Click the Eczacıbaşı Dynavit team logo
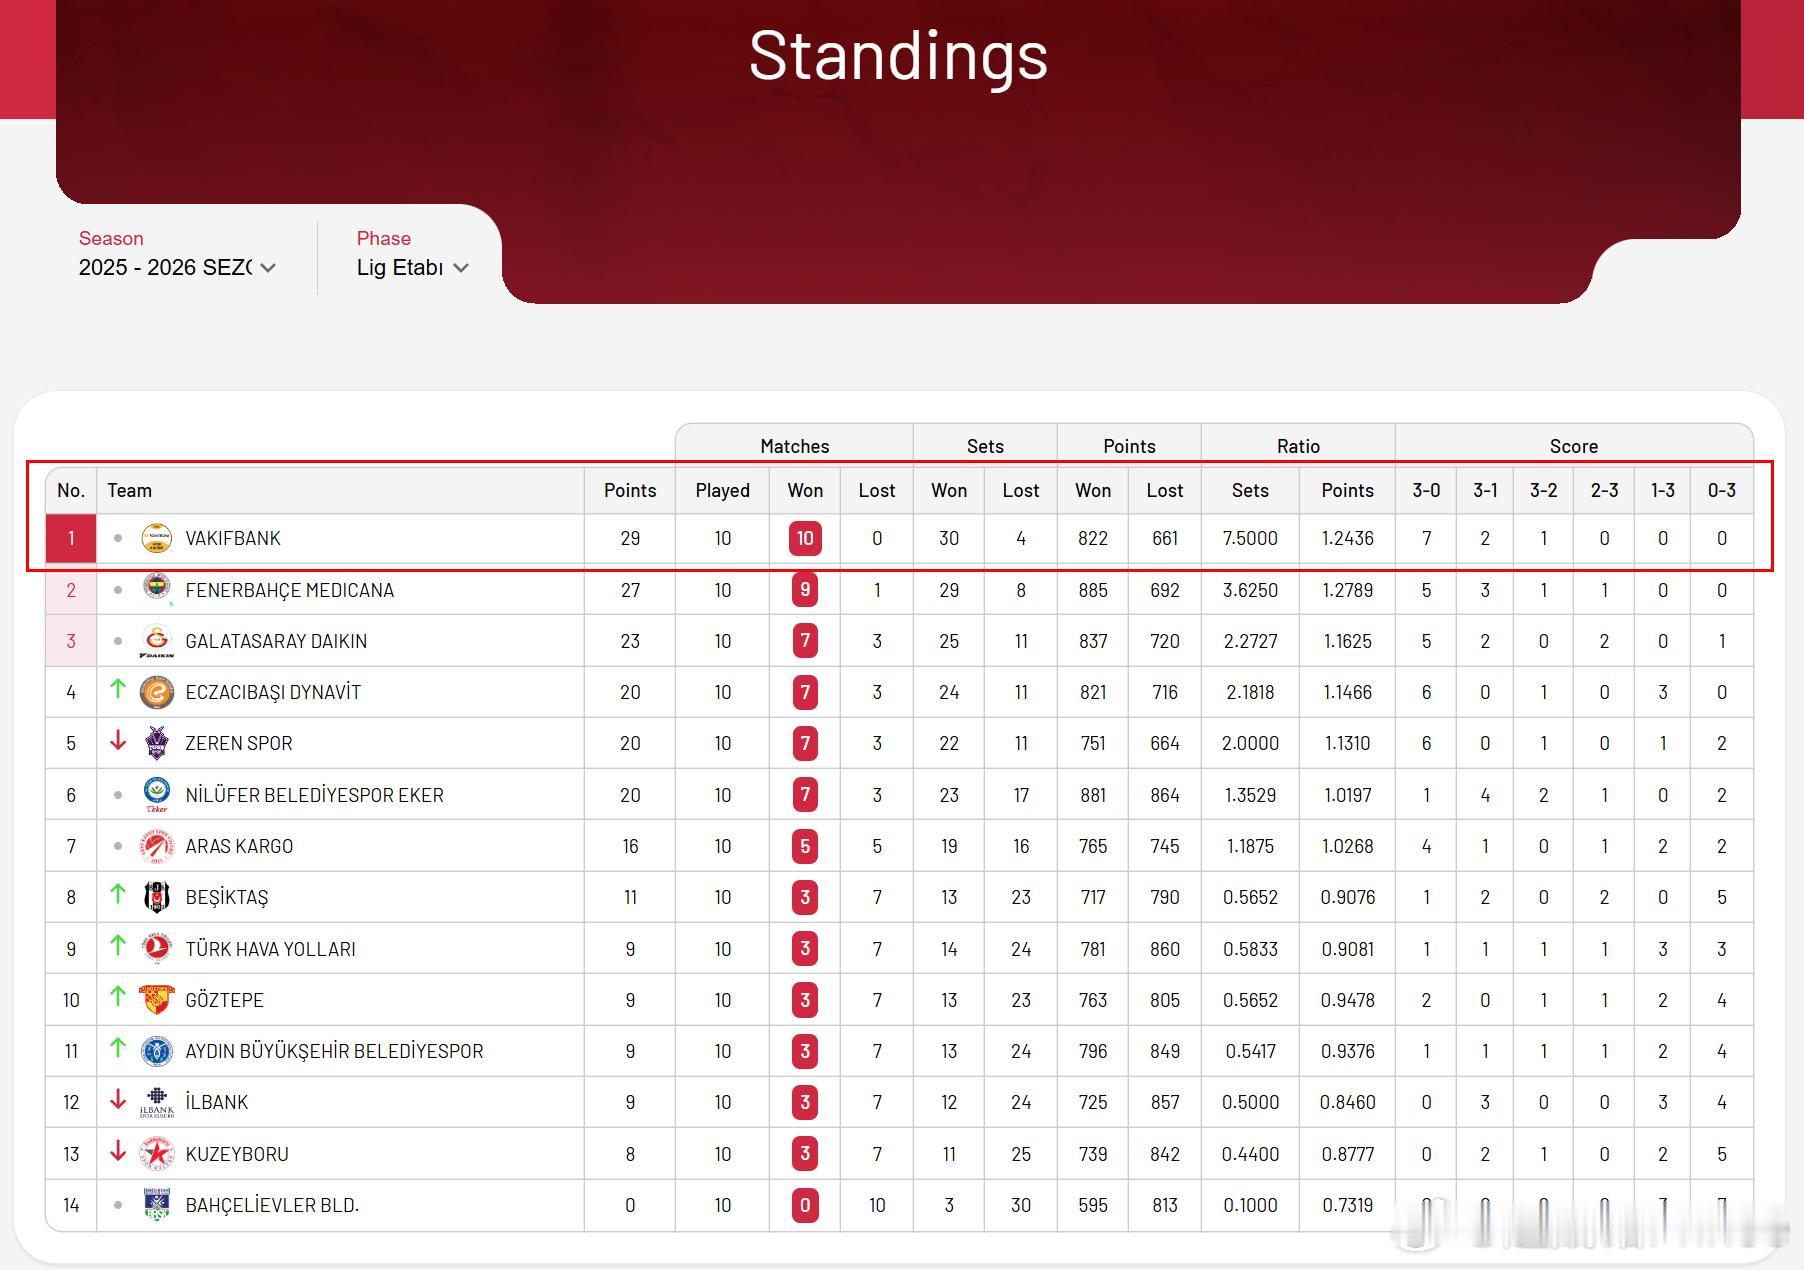This screenshot has width=1804, height=1270. [x=157, y=692]
